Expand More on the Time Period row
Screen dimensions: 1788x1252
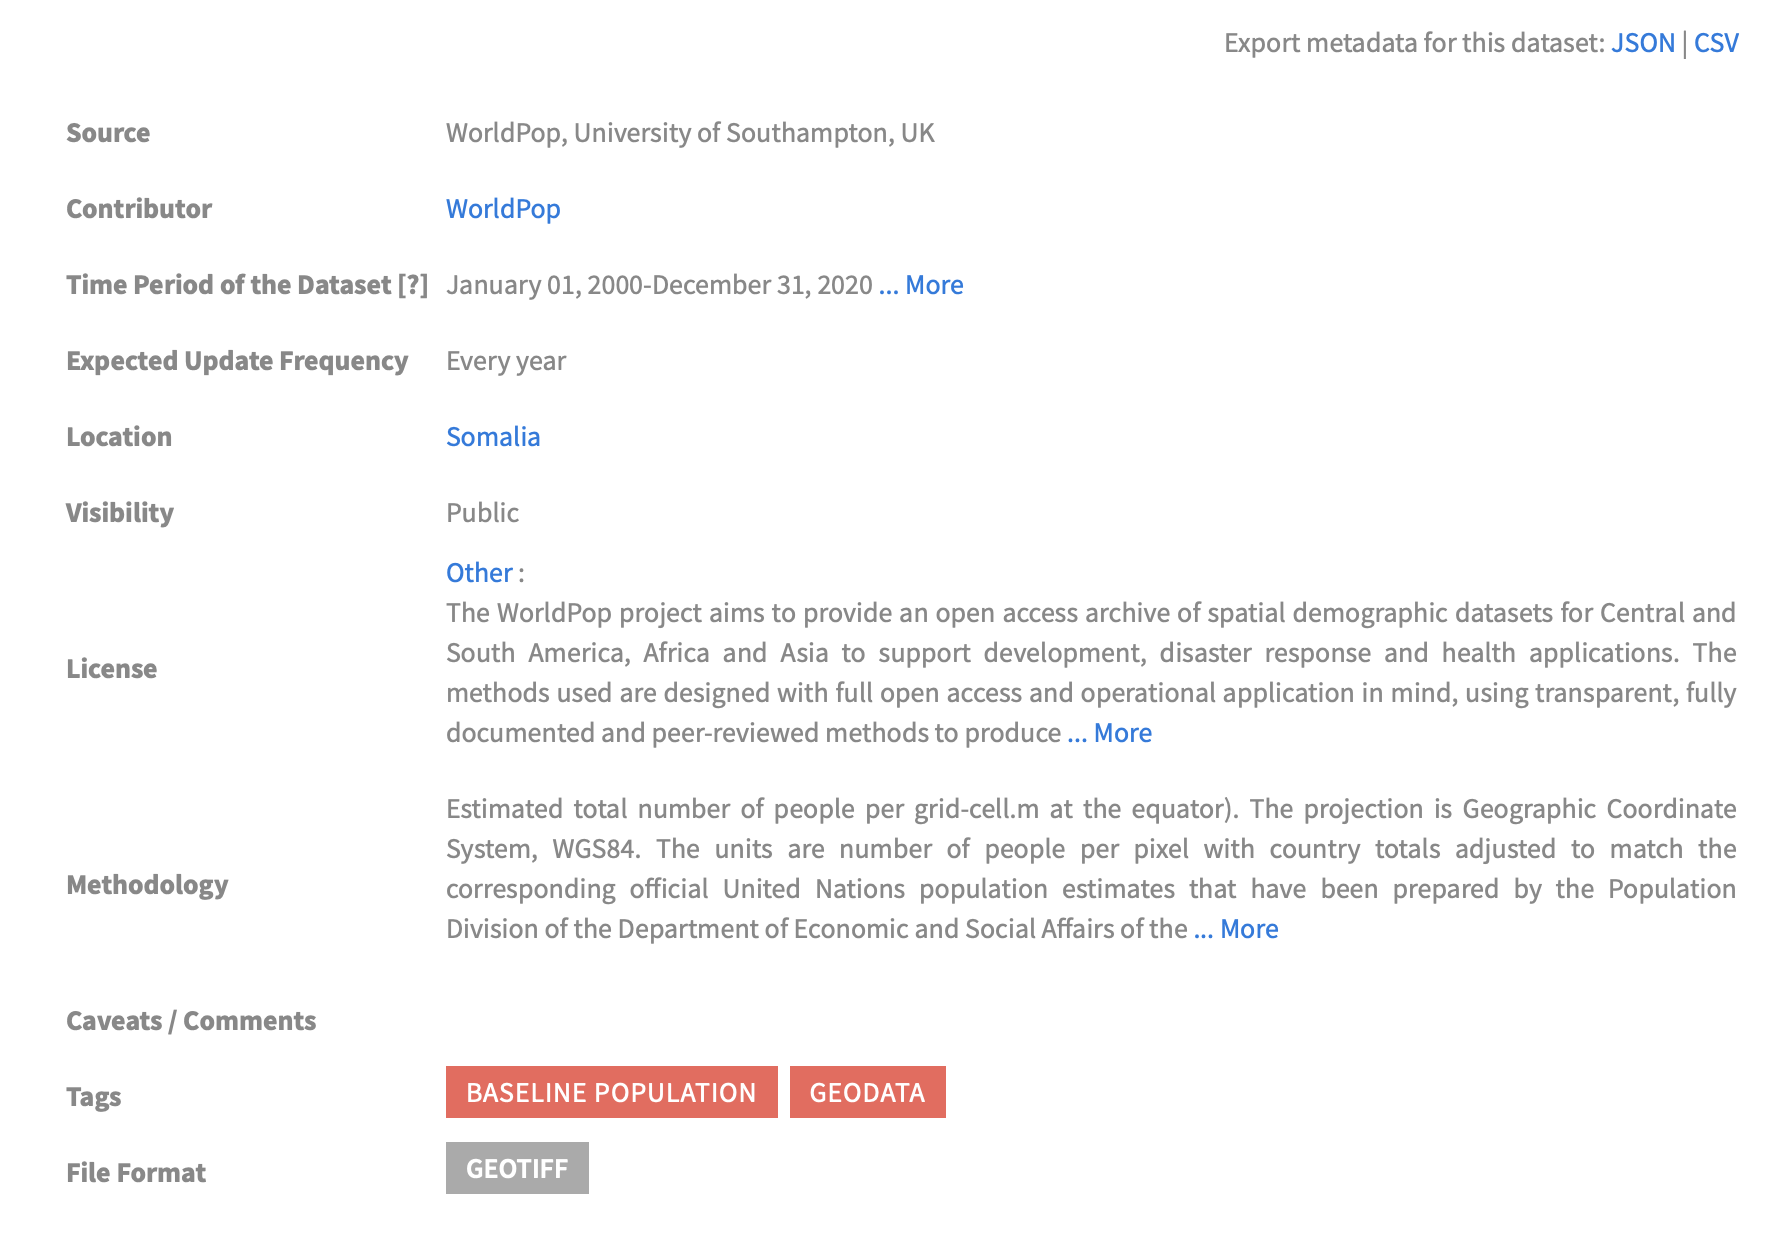(921, 285)
